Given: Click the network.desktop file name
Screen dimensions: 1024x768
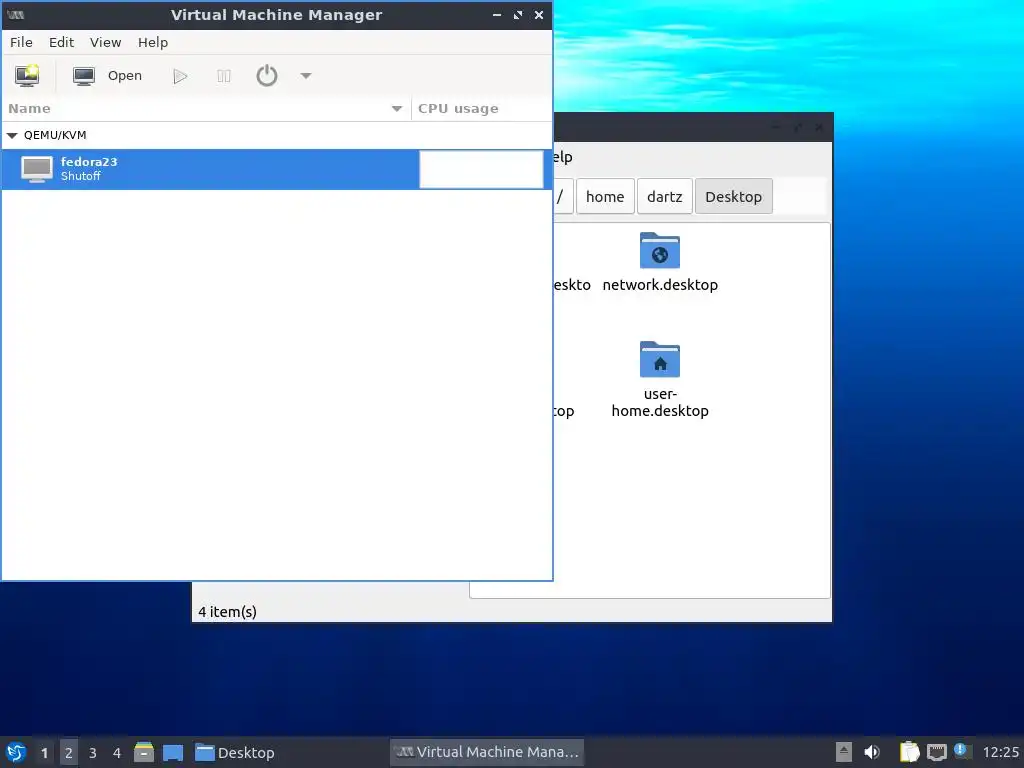Looking at the screenshot, I should pos(660,285).
